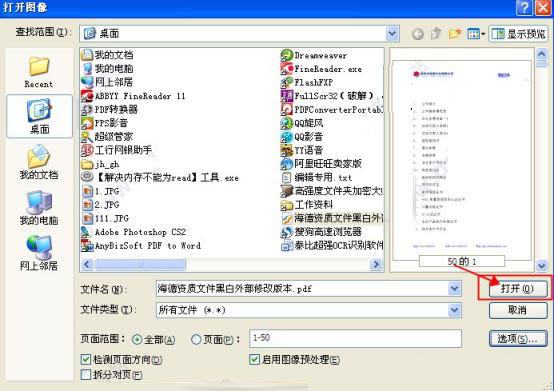Open the view menu icon
Screen dimensions: 554x391
476,34
